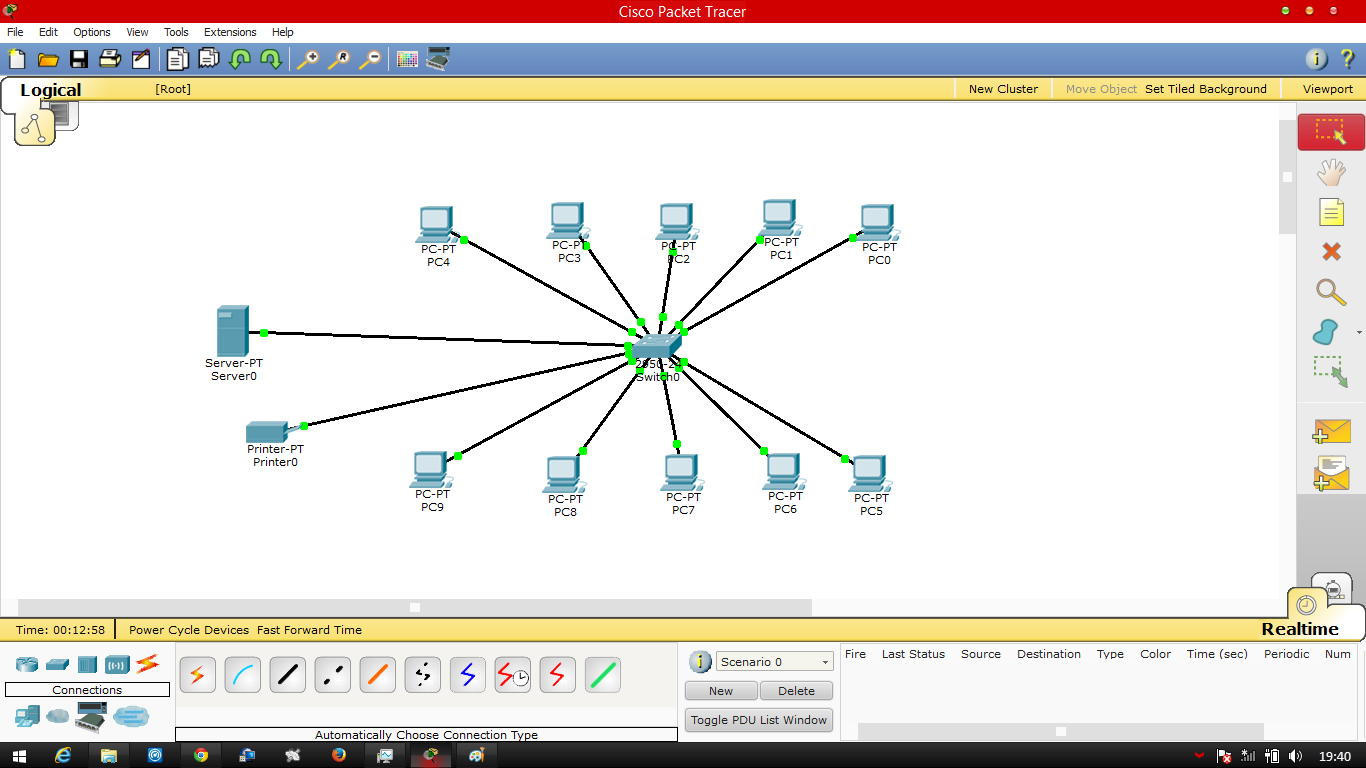Open the Tools menu
The width and height of the screenshot is (1366, 768).
click(x=176, y=32)
